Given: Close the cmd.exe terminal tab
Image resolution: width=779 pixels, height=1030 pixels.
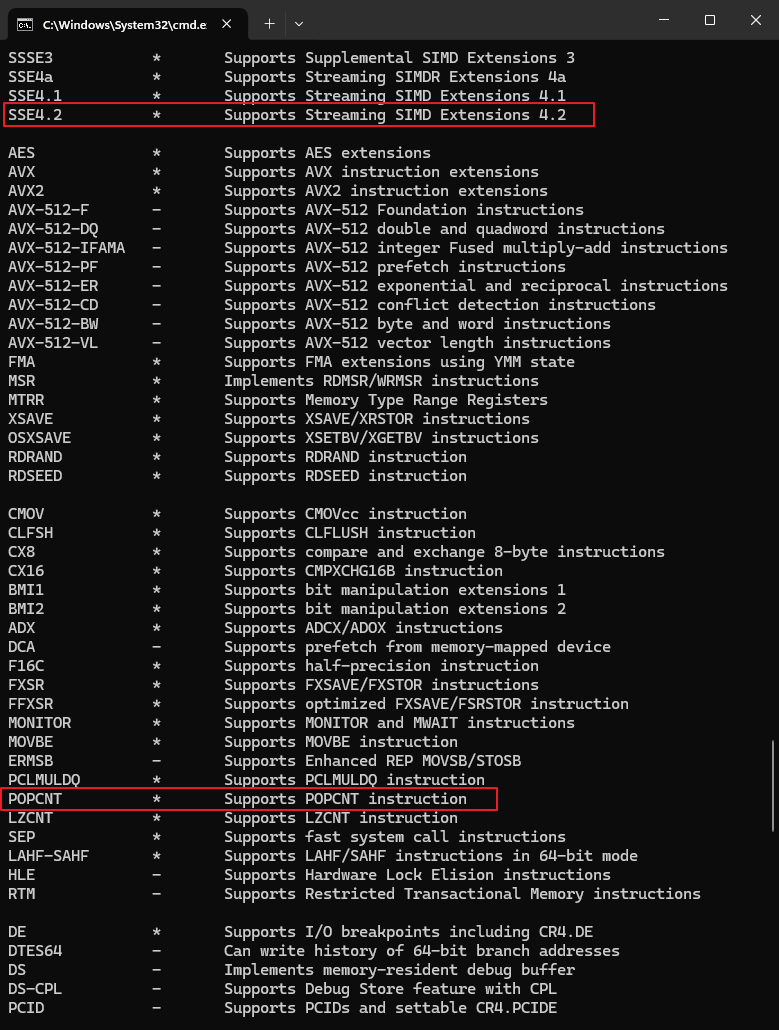Looking at the screenshot, I should pyautogui.click(x=227, y=24).
